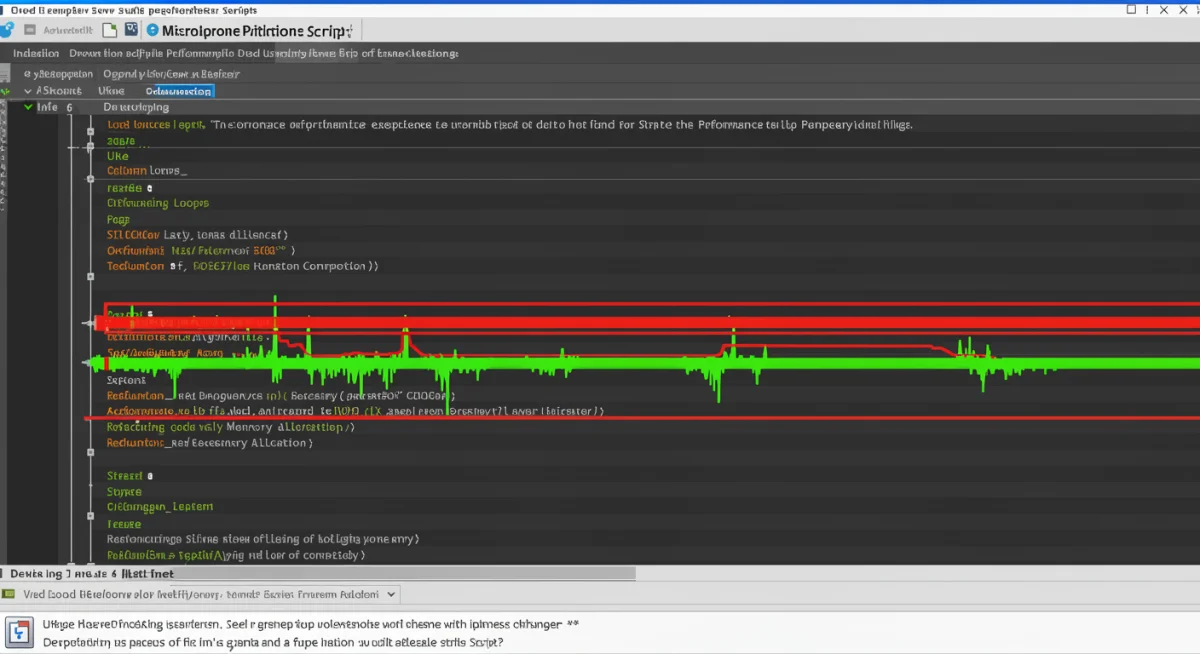Click the blue-red icon in bottom message panel

(20, 633)
